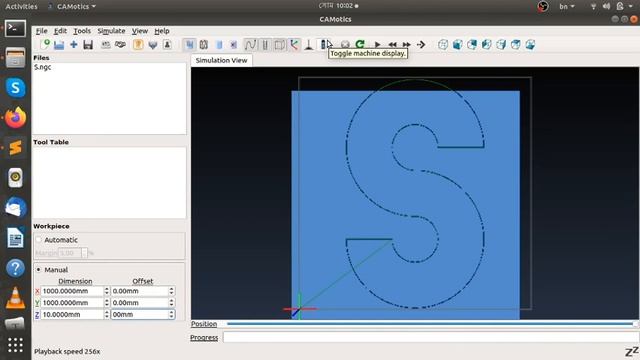Click the green rerun simulation icon

click(x=360, y=44)
